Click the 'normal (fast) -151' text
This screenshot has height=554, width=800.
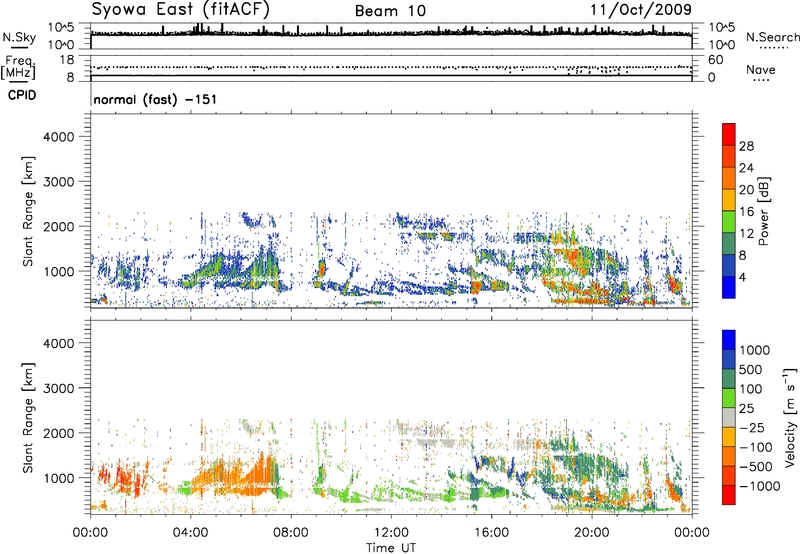click(x=155, y=99)
